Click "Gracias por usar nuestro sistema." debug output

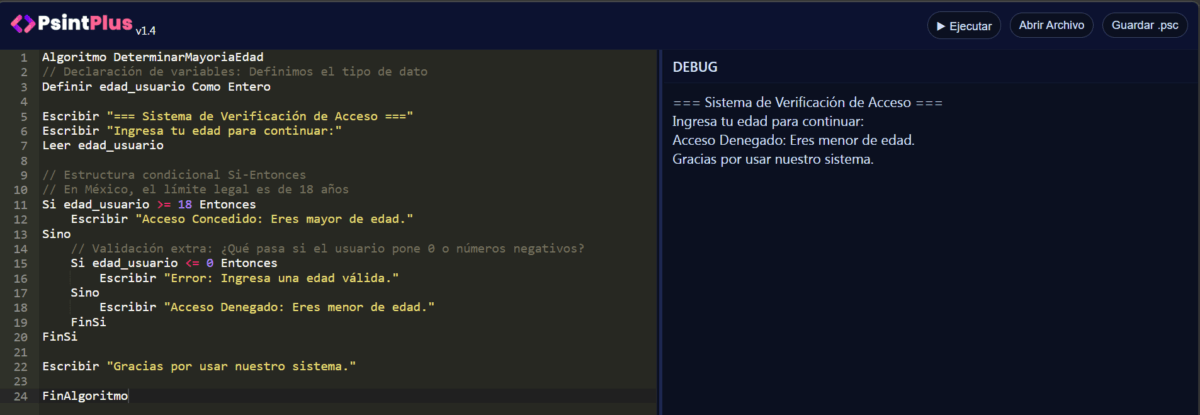773,159
